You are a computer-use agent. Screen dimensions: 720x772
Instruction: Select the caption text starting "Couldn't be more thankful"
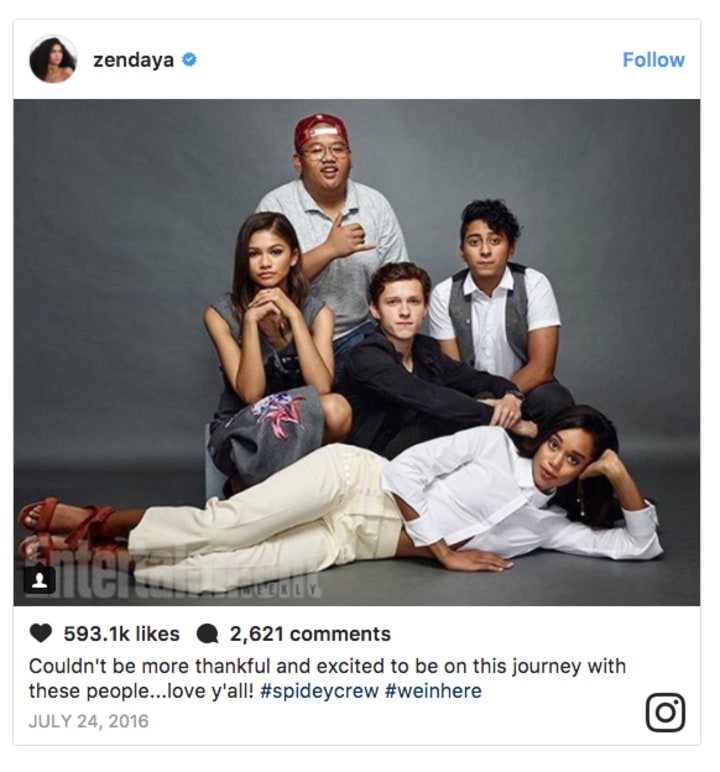(x=327, y=678)
